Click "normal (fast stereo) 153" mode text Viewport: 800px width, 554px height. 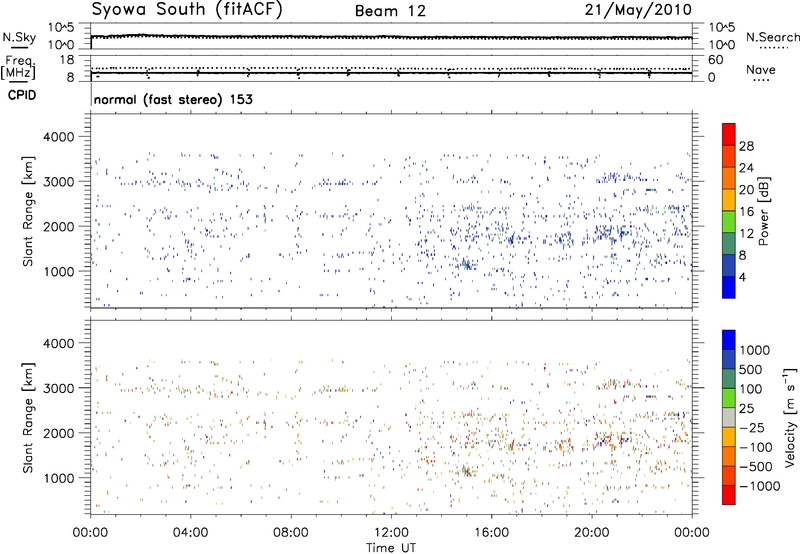173,99
